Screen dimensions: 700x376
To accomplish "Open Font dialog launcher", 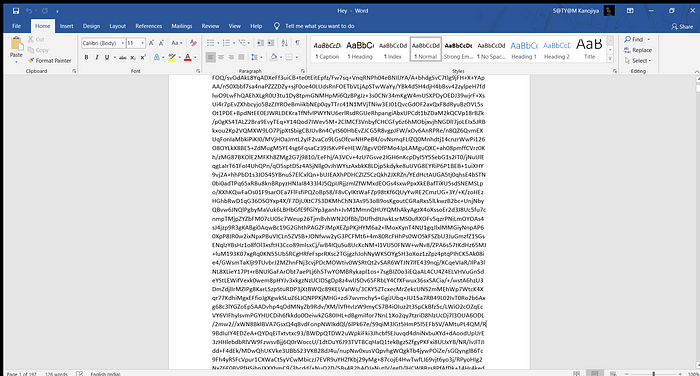I will (198, 71).
